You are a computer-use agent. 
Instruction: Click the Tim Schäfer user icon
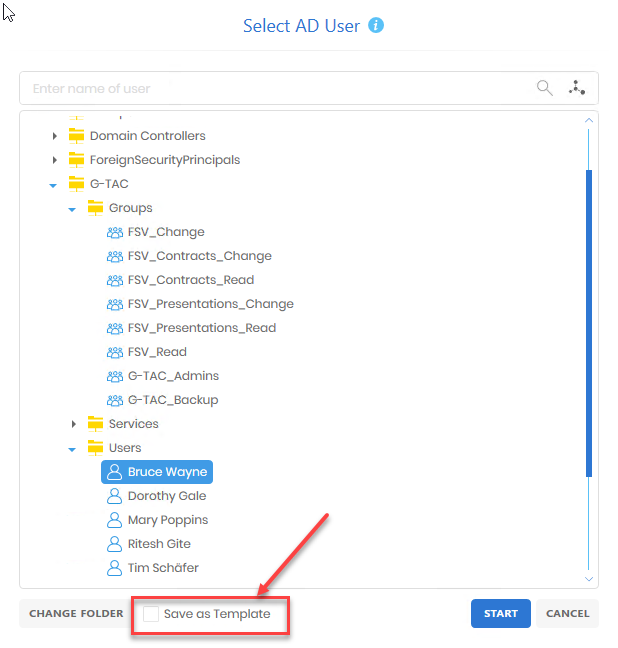115,568
